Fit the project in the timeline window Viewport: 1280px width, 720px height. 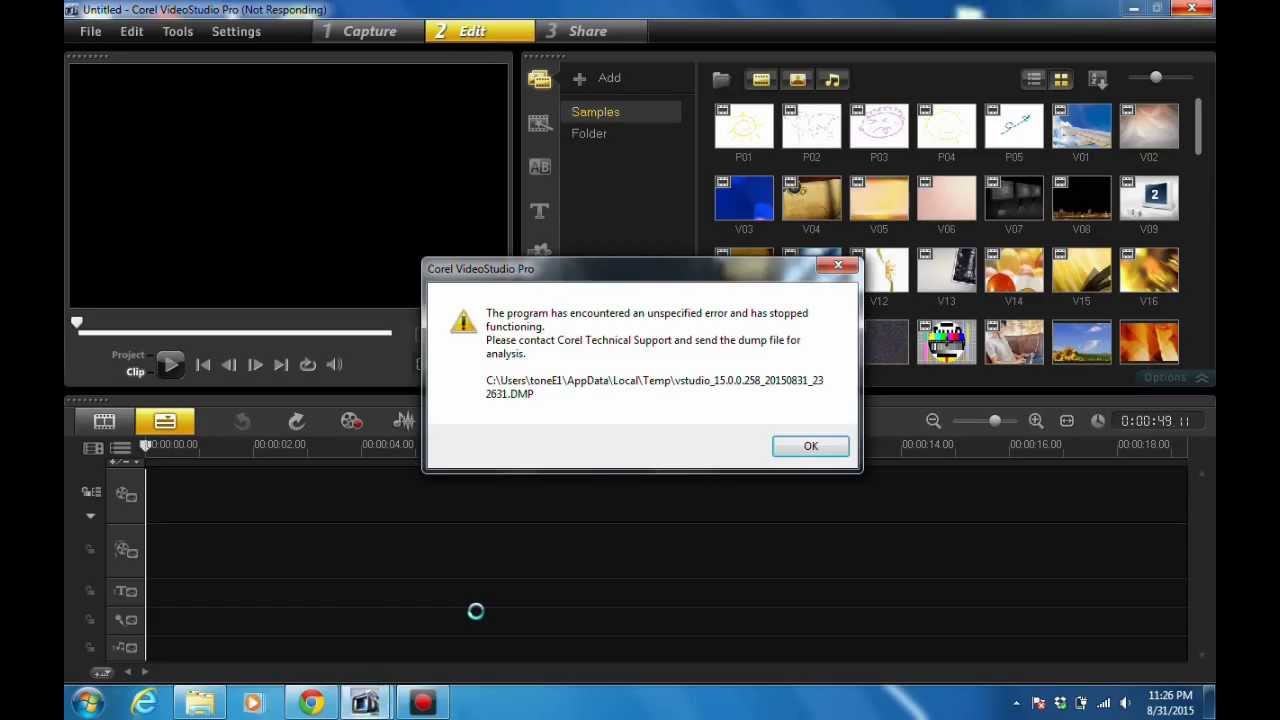pos(1067,421)
